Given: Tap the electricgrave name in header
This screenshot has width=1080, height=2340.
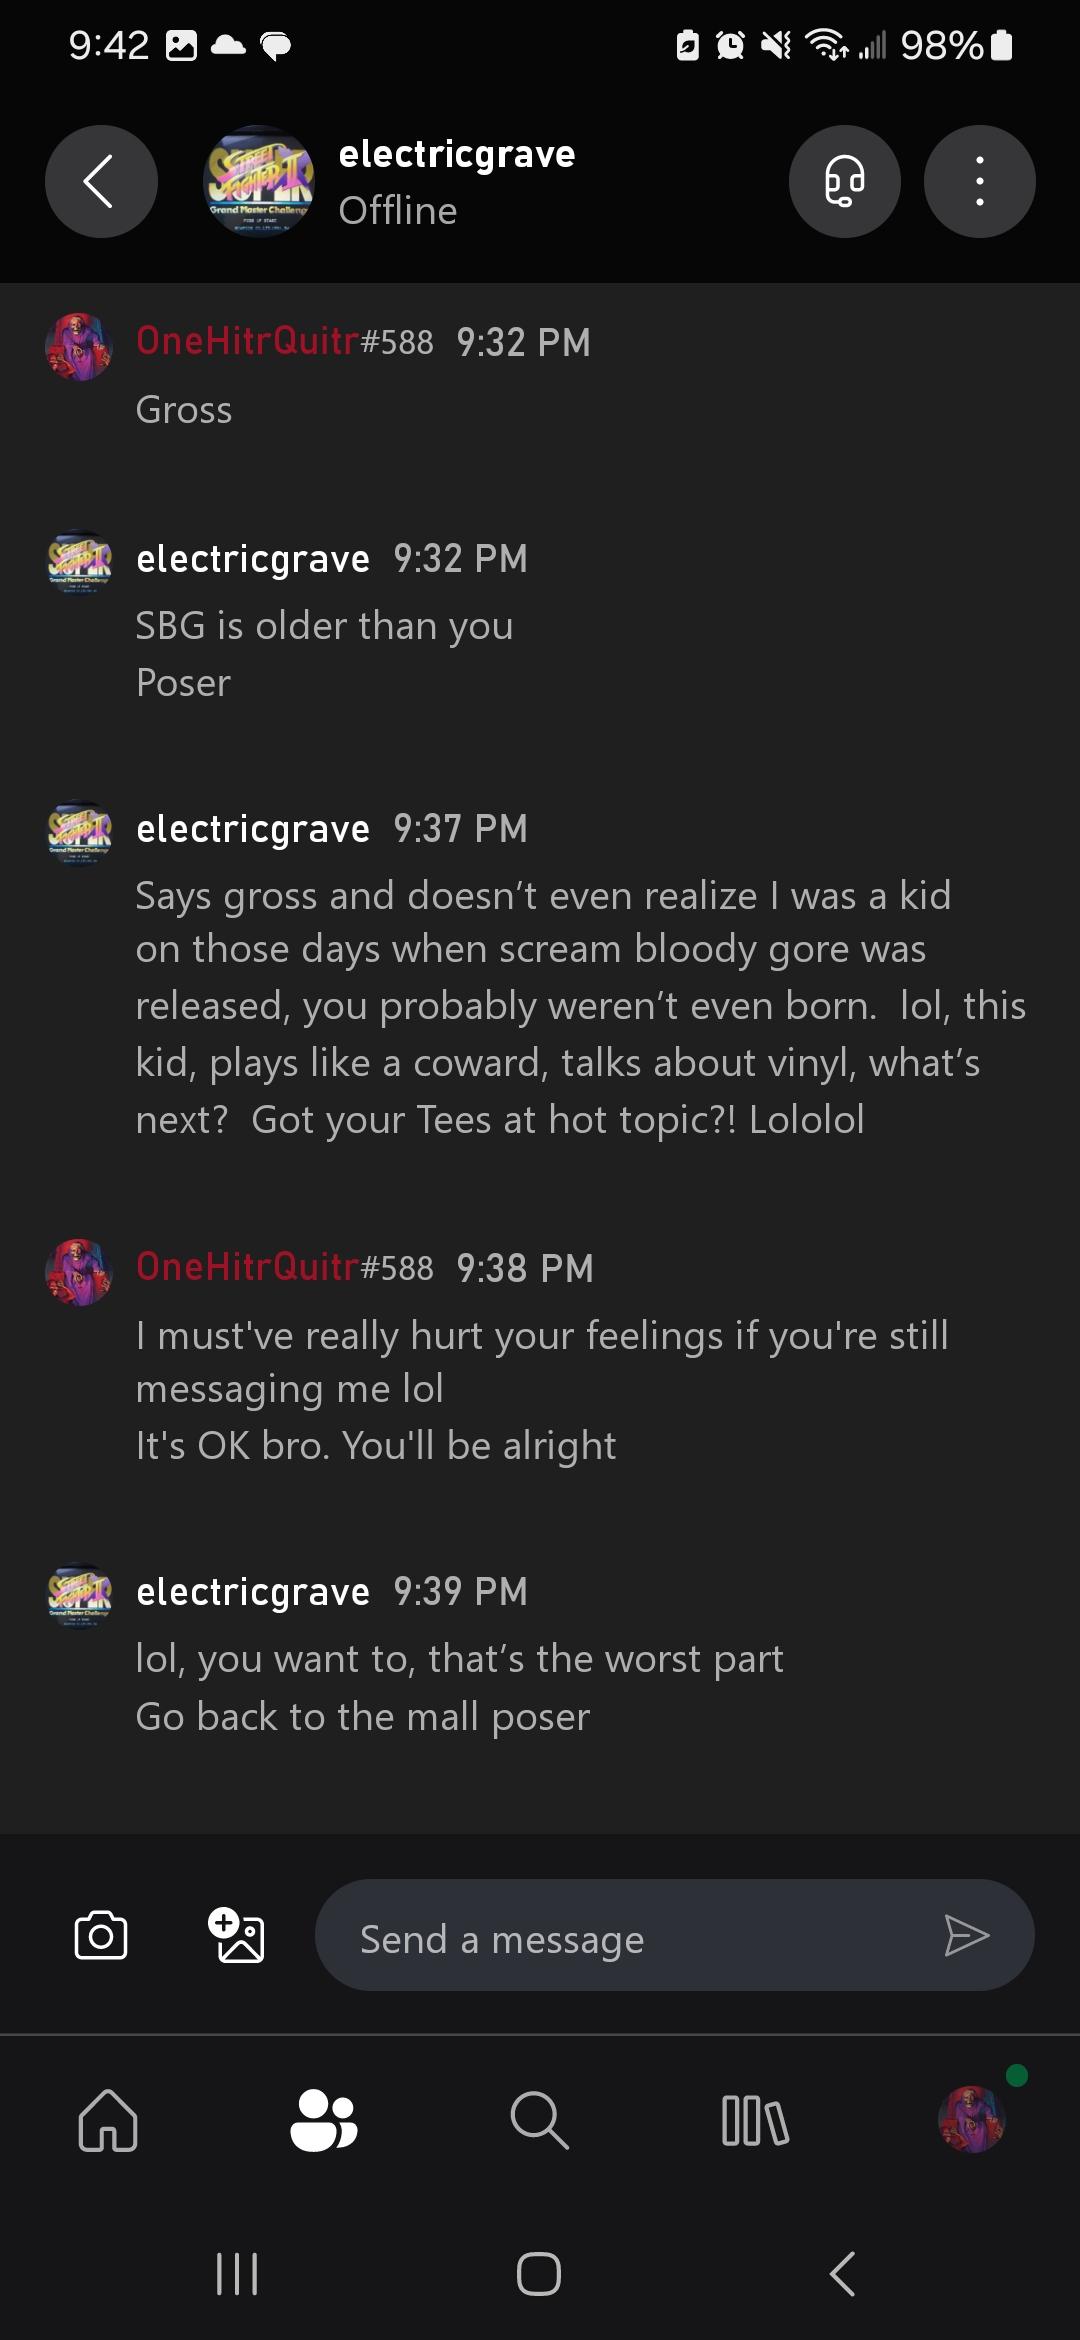Looking at the screenshot, I should pos(457,155).
